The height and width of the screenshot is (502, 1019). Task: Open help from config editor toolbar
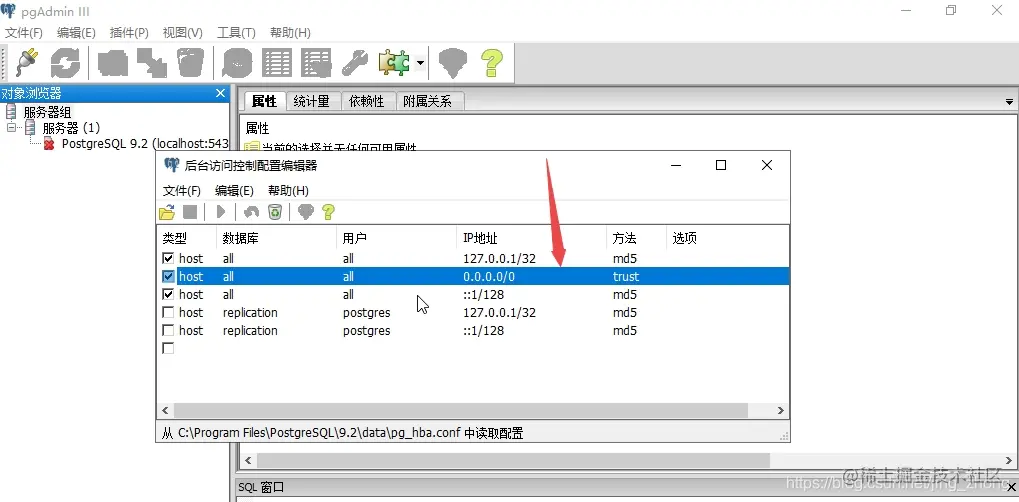click(328, 211)
